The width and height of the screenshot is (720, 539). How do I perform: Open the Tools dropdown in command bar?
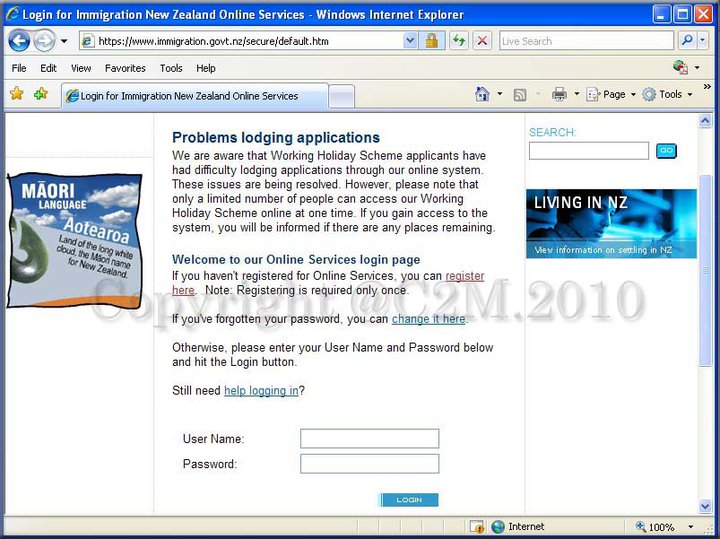click(x=667, y=94)
